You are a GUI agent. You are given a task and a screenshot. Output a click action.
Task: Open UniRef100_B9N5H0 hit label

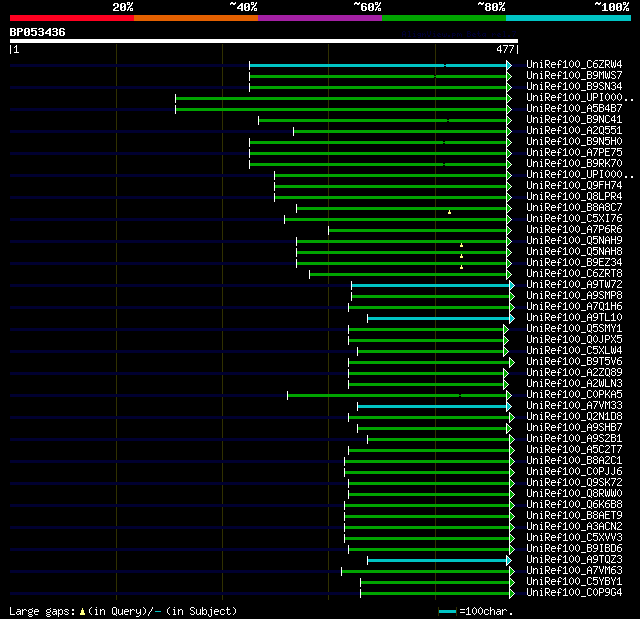coord(574,142)
